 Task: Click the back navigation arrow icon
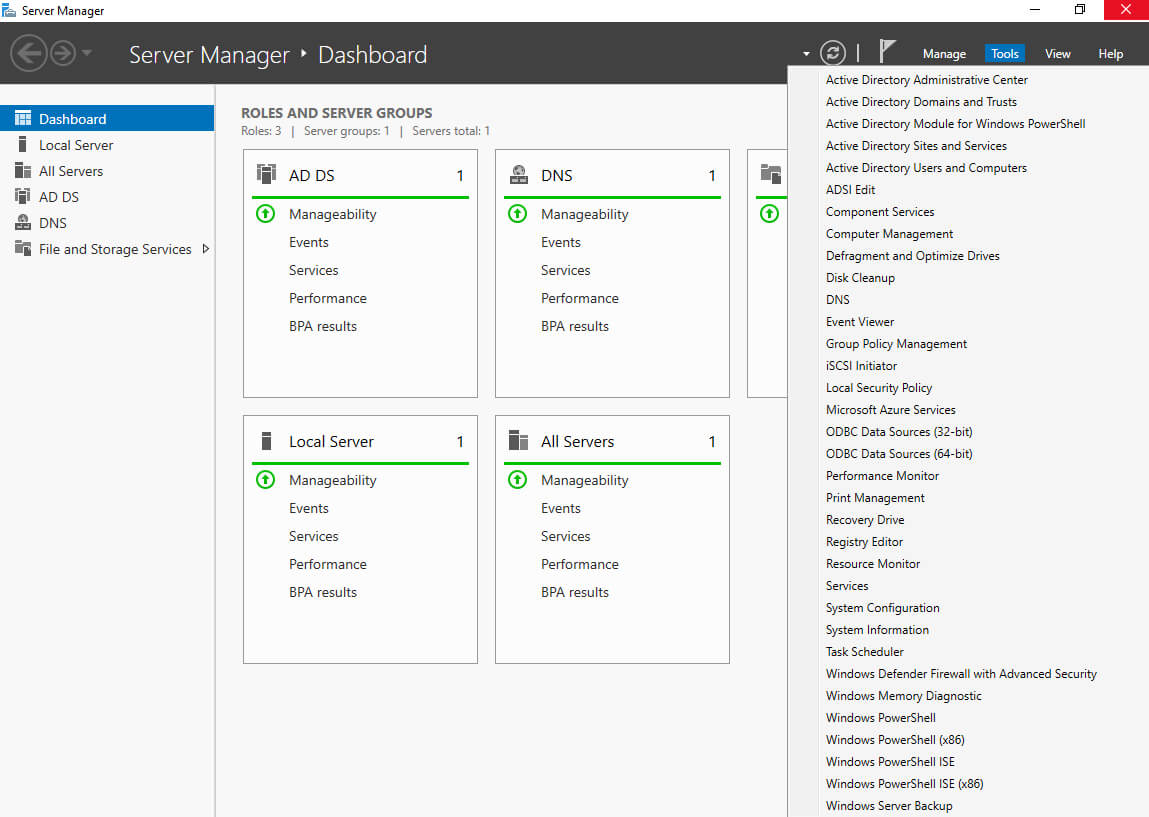pos(29,53)
